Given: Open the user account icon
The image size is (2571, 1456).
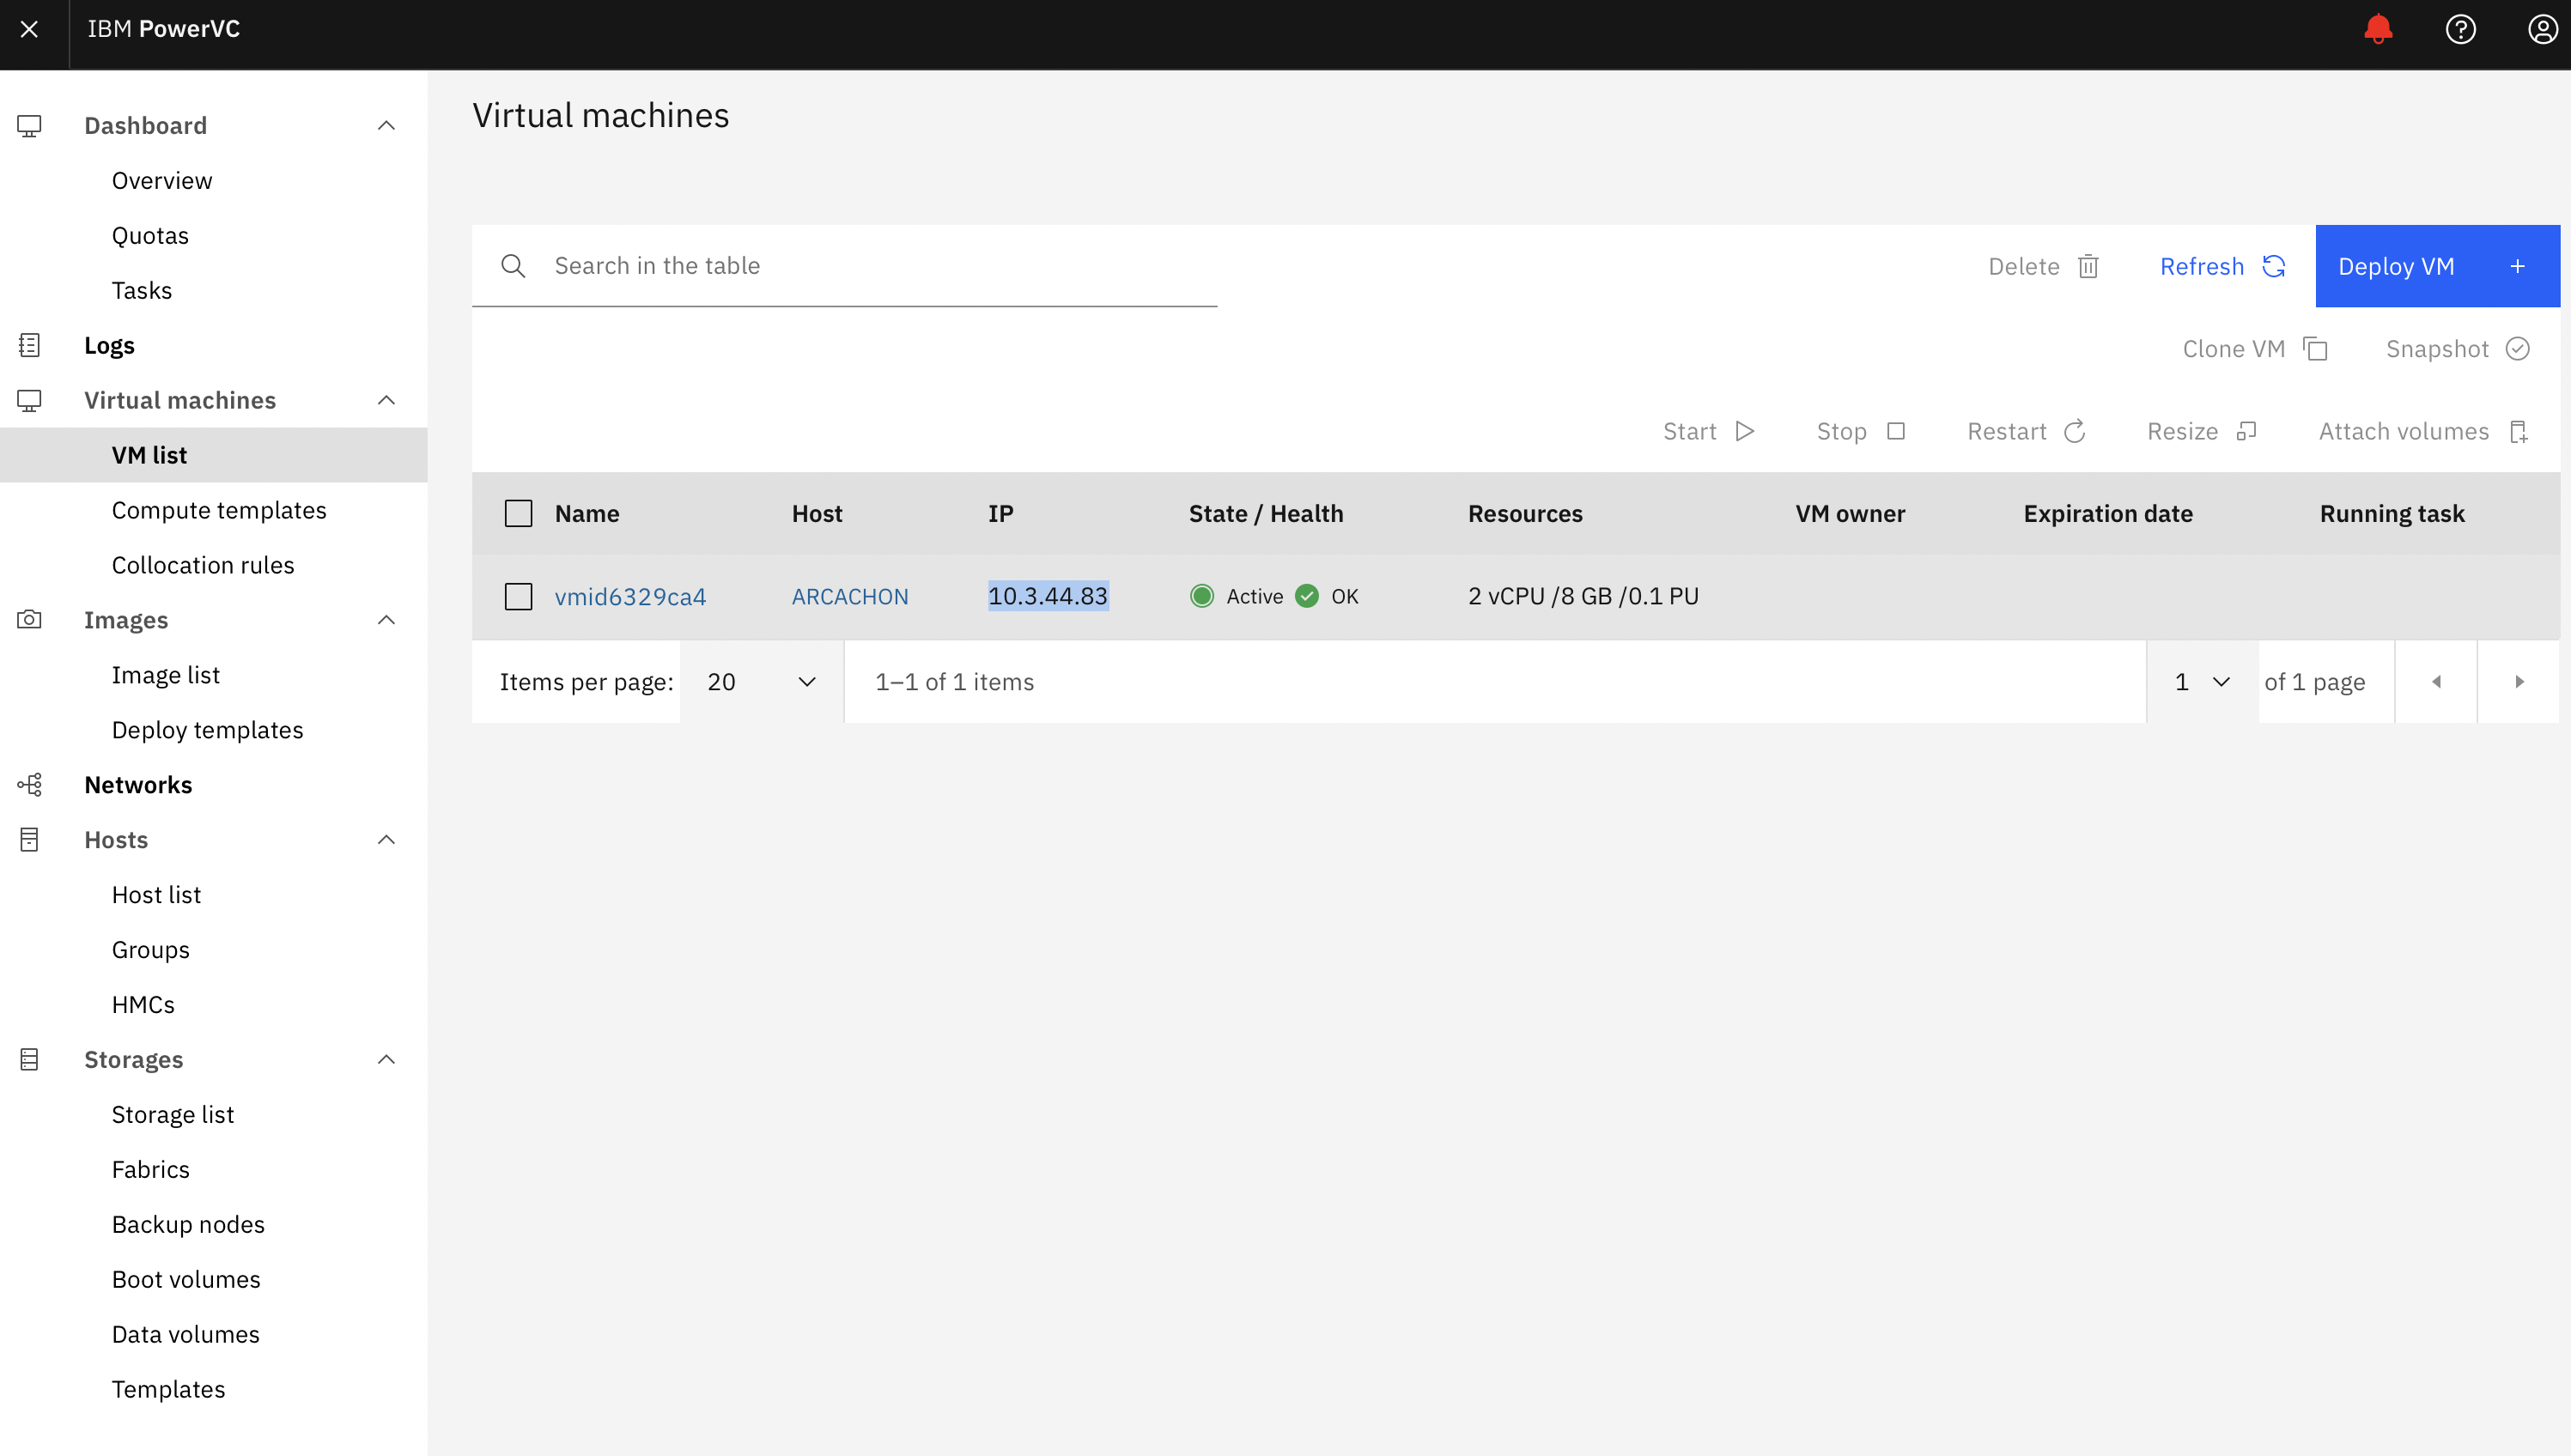Looking at the screenshot, I should [x=2543, y=29].
